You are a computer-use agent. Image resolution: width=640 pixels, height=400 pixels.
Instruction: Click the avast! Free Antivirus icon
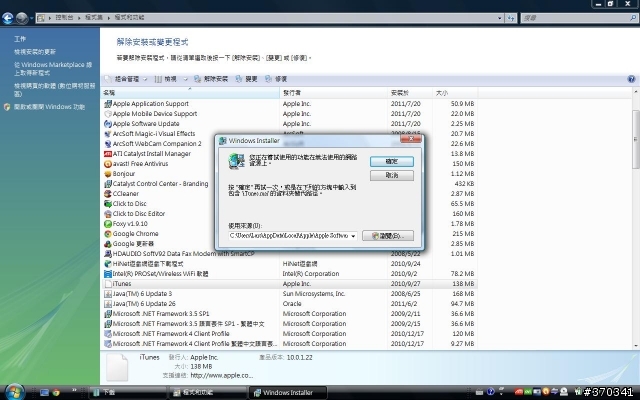[108, 164]
